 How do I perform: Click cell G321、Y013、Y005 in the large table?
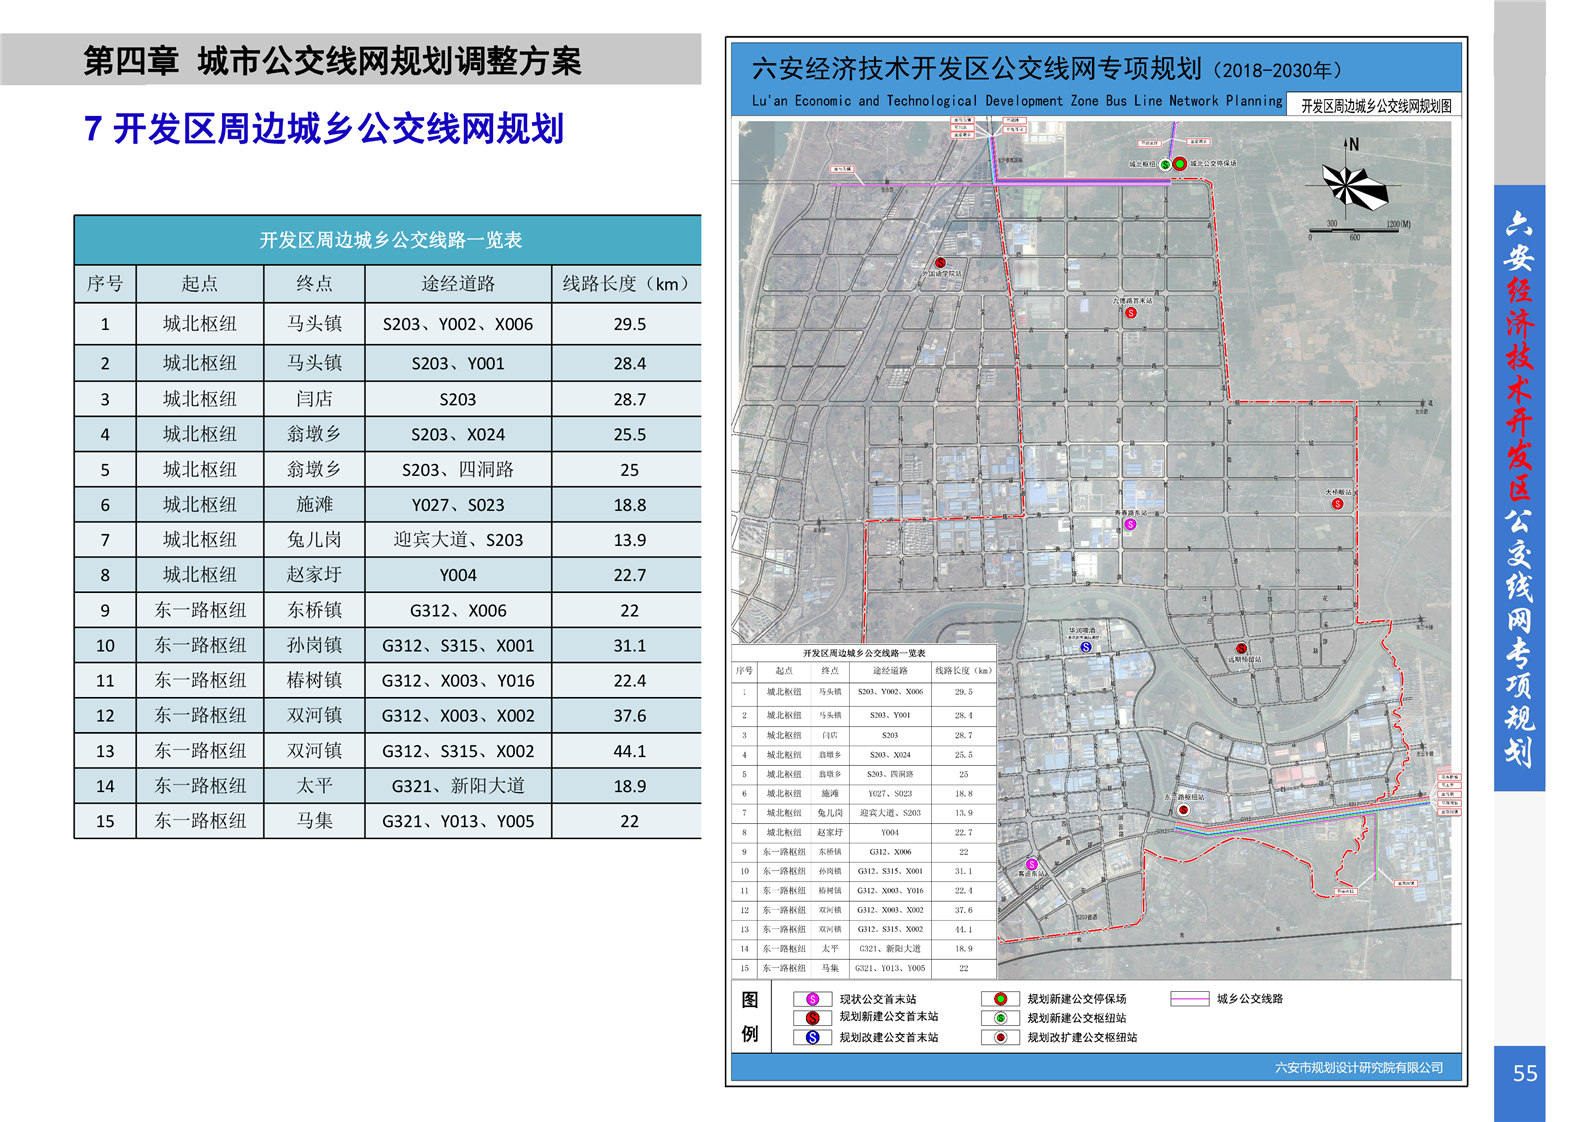point(458,821)
